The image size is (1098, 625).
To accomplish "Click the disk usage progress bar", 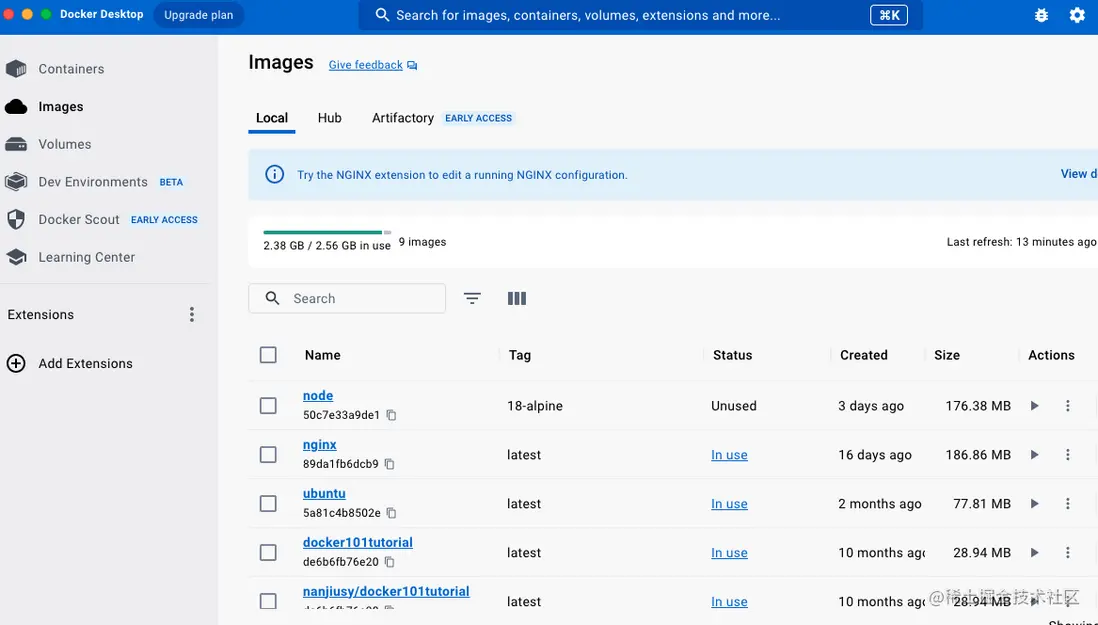I will tap(327, 232).
